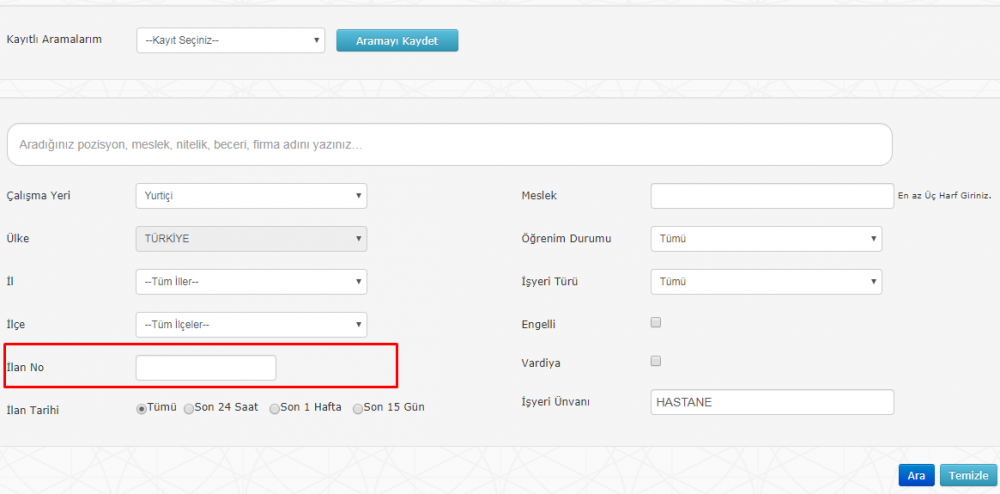Toggle the Vardiya checkbox

click(656, 361)
